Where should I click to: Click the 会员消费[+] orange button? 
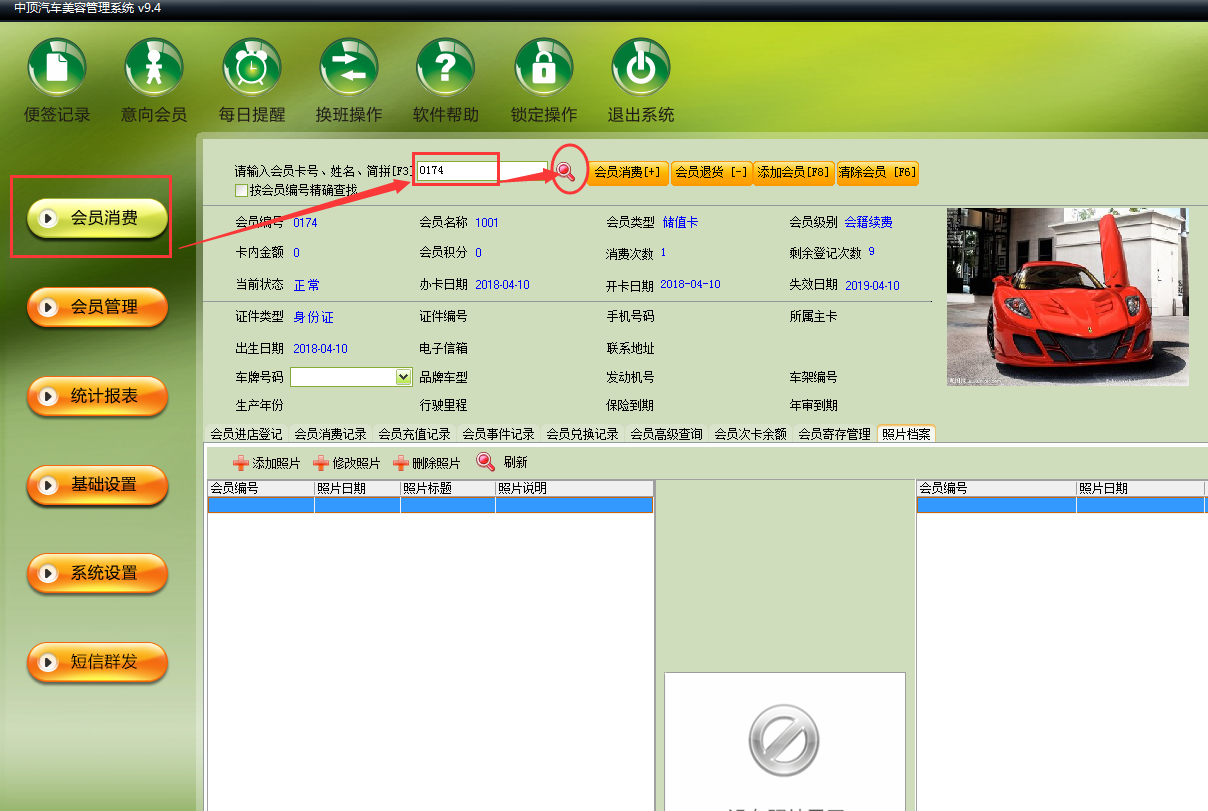[627, 172]
